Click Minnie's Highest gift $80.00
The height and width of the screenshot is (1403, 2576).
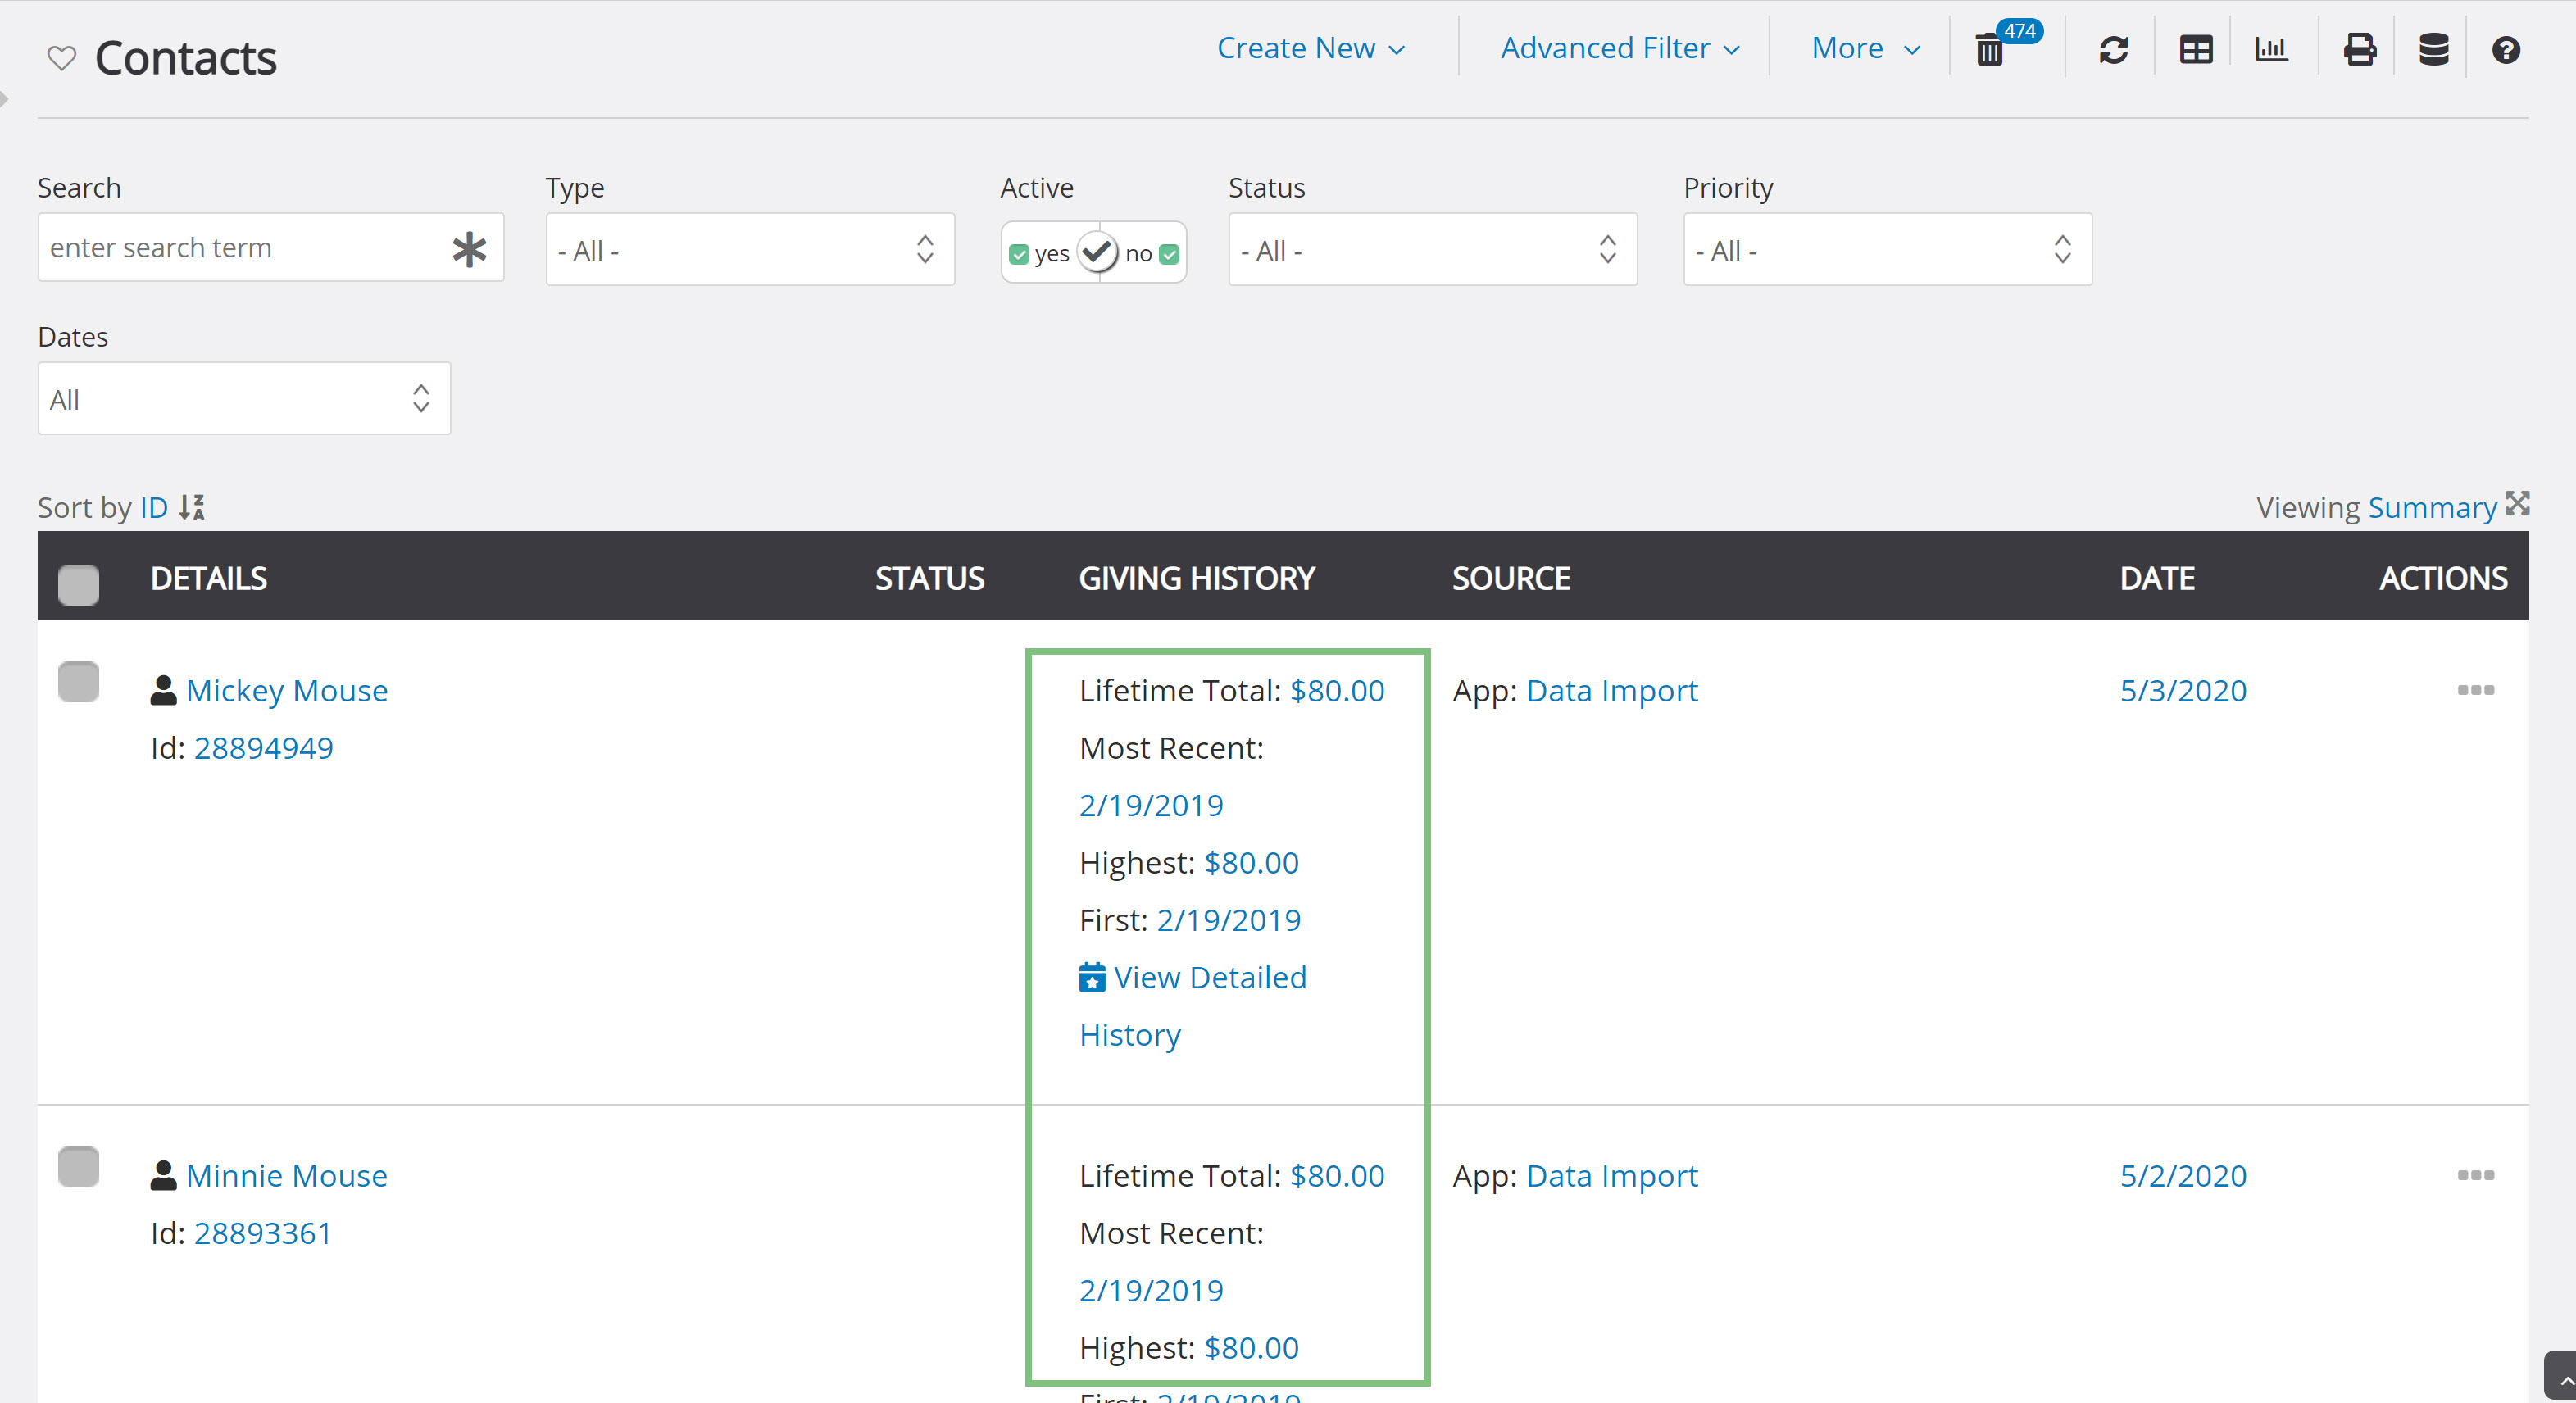1251,1348
